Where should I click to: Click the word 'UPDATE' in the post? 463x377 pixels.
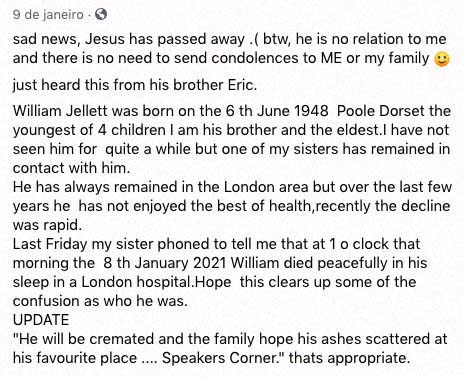pos(41,320)
